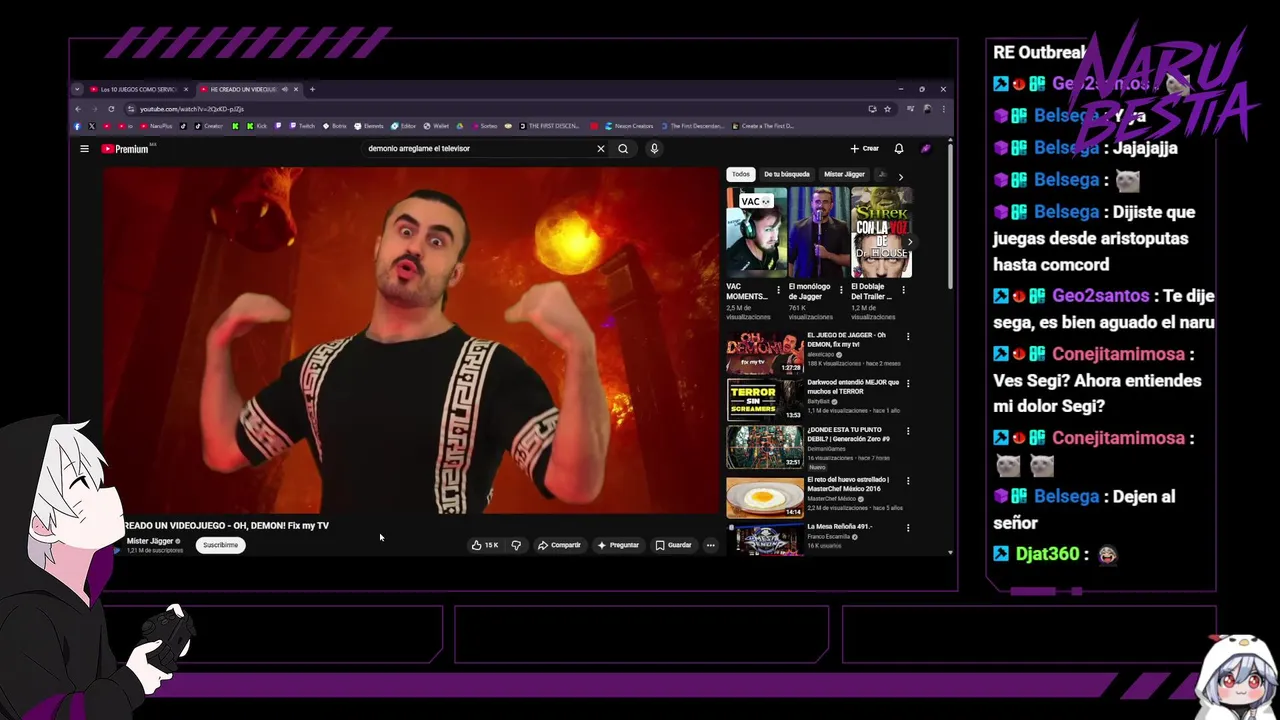Like the video with 15 K likes
This screenshot has height=720, width=1280.
point(485,545)
